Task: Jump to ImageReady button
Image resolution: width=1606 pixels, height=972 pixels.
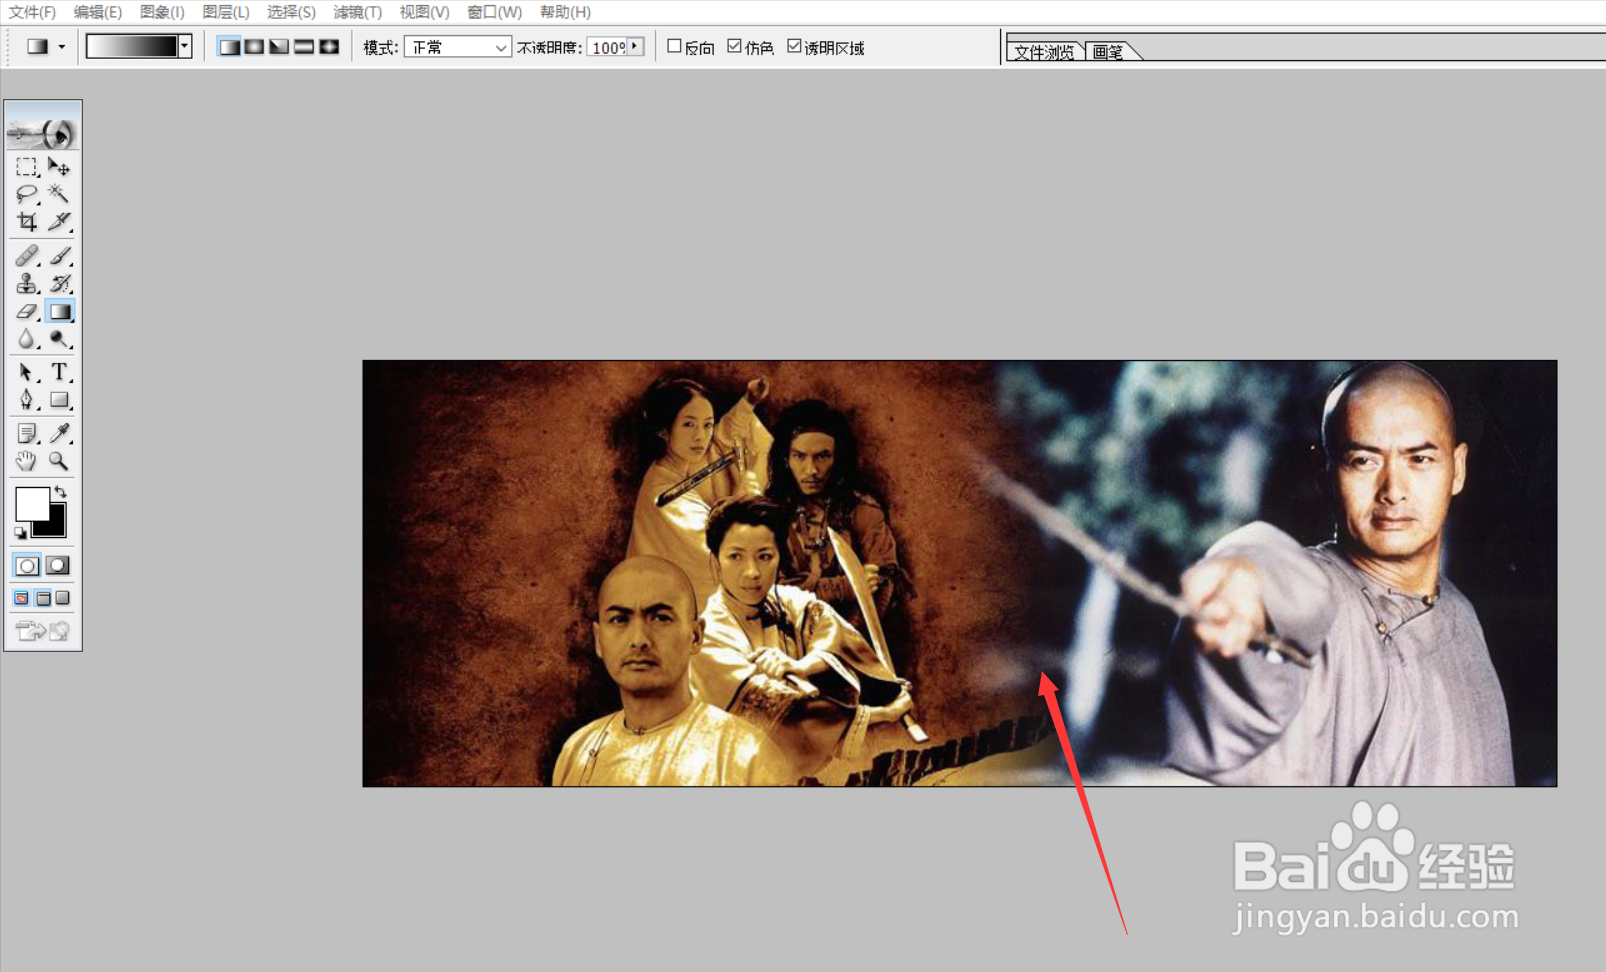Action: click(43, 630)
